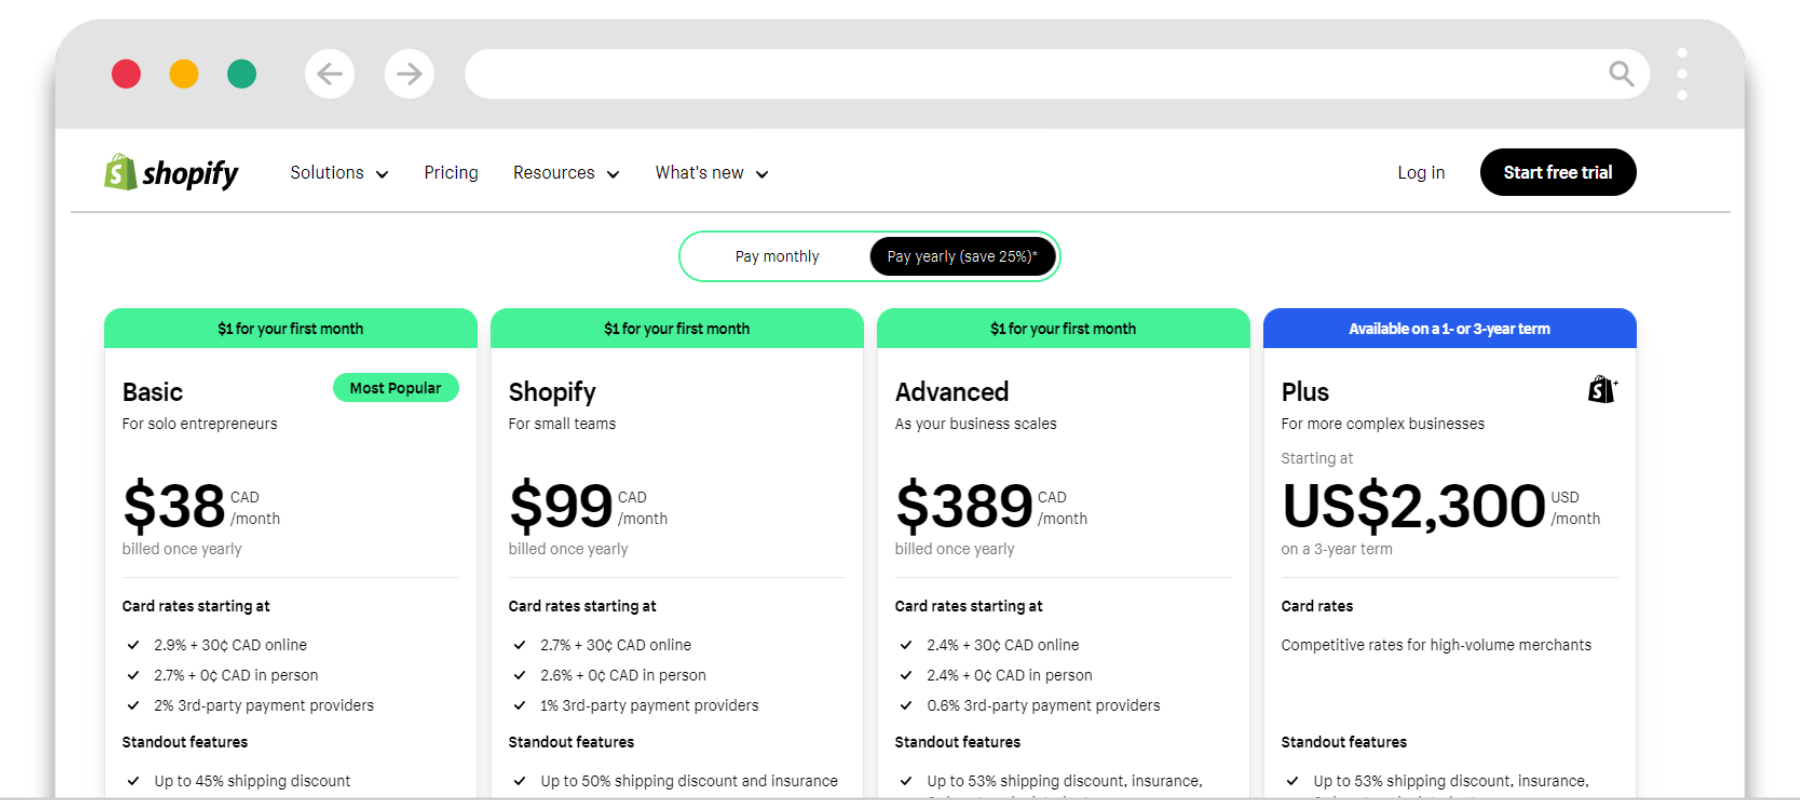Screen dimensions: 1800x800
Task: Click checkmark beside 2.4% + 0¢ CAD in person
Action: (906, 675)
